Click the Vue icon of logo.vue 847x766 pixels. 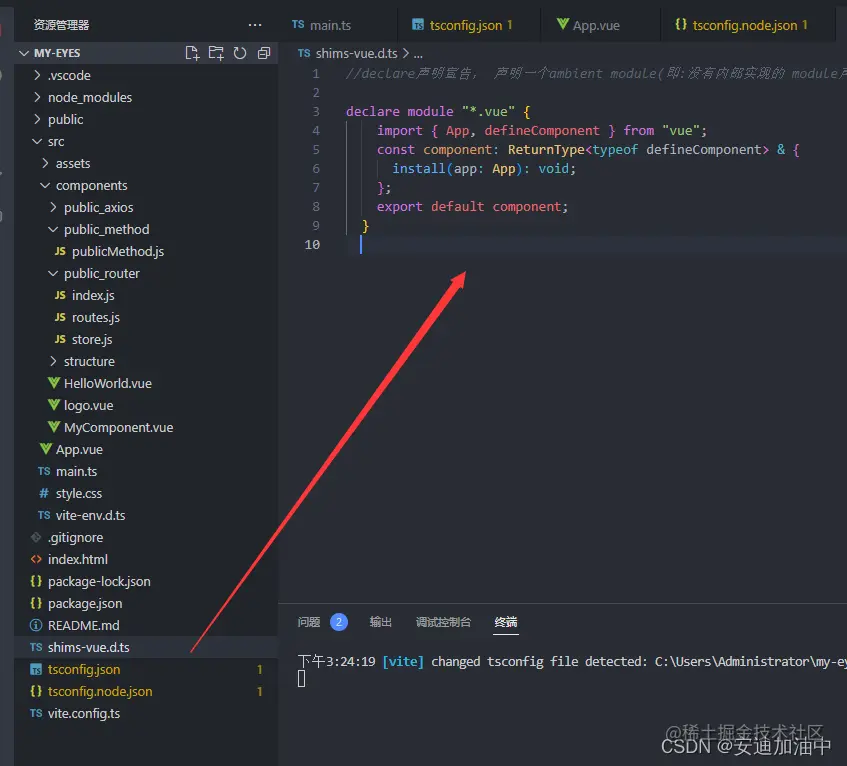click(x=53, y=405)
